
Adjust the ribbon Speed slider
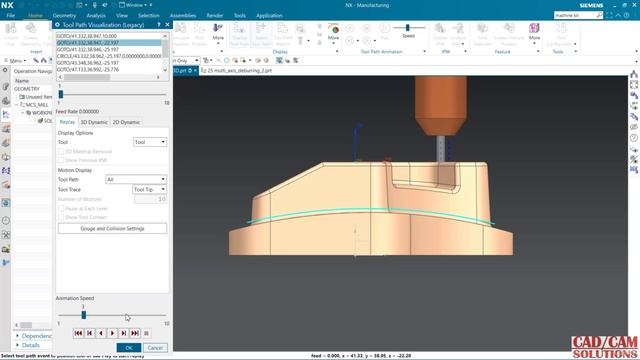407,27
